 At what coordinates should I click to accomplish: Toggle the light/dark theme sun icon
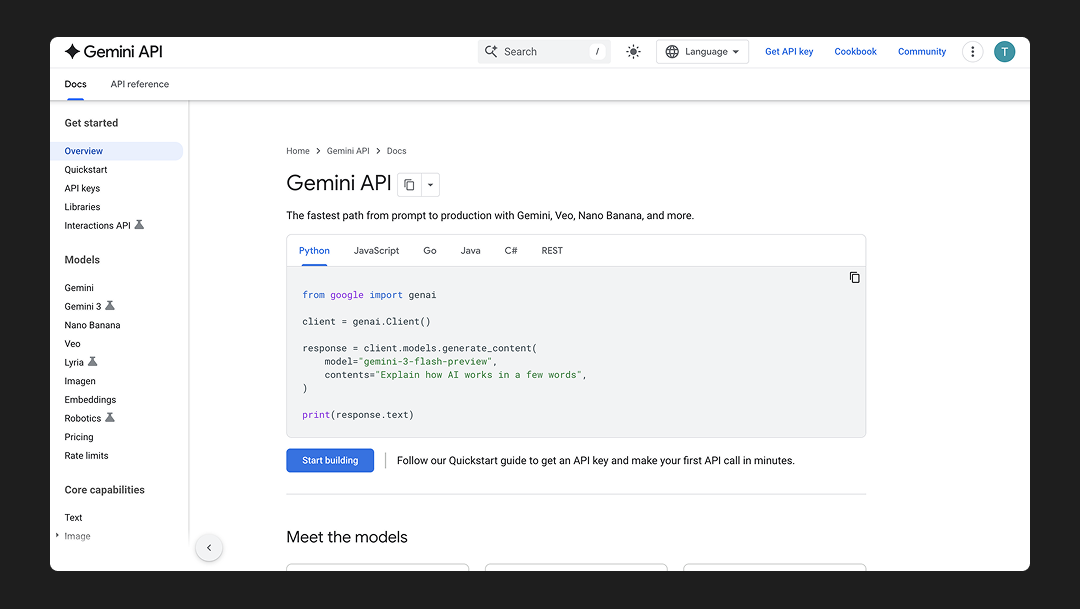633,52
